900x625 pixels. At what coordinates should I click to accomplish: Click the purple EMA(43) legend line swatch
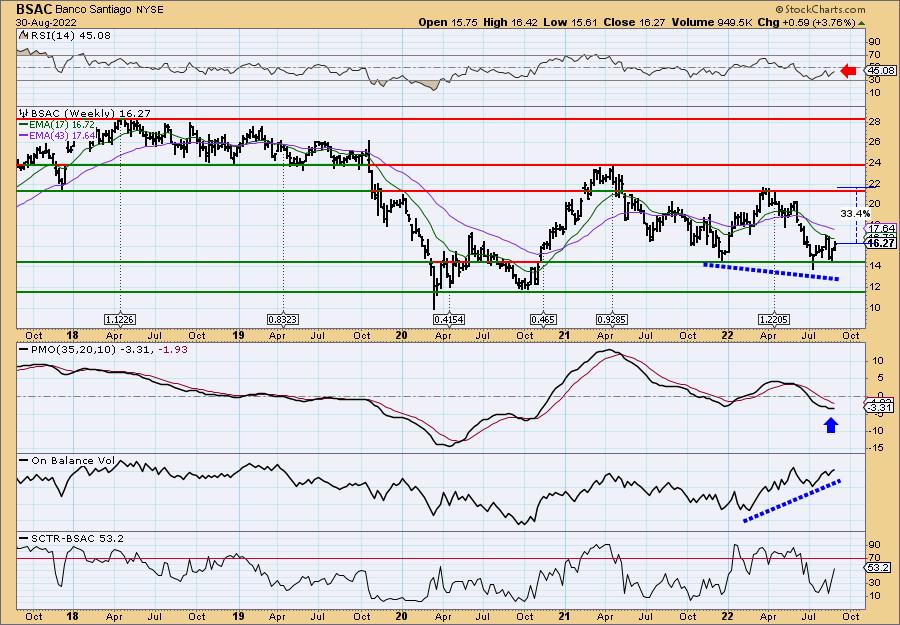pyautogui.click(x=26, y=134)
